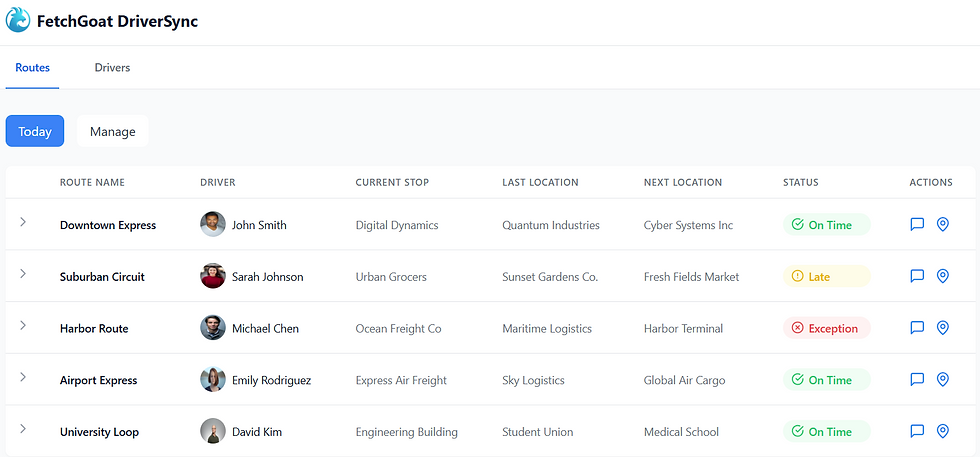
Task: Click the Today button
Action: coord(35,131)
